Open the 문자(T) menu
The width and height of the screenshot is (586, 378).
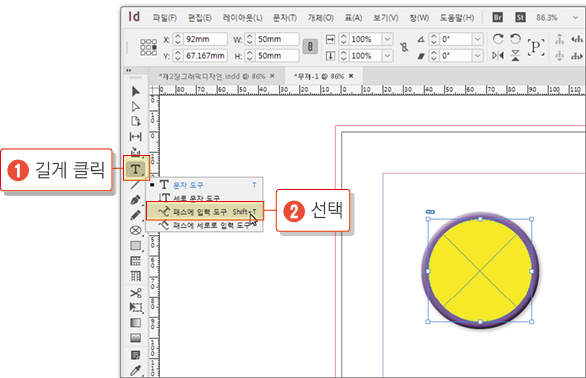285,18
